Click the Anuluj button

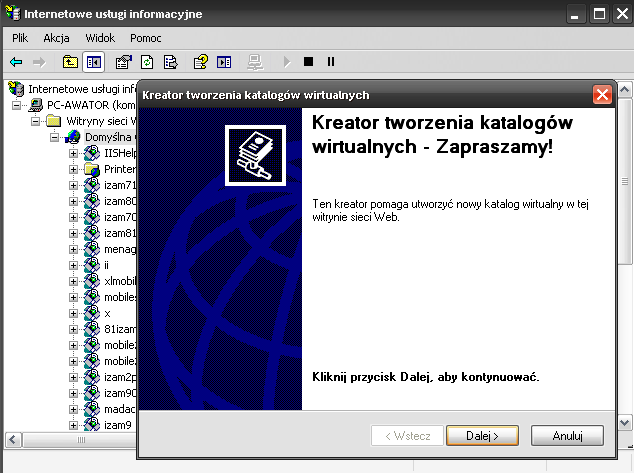pos(567,436)
